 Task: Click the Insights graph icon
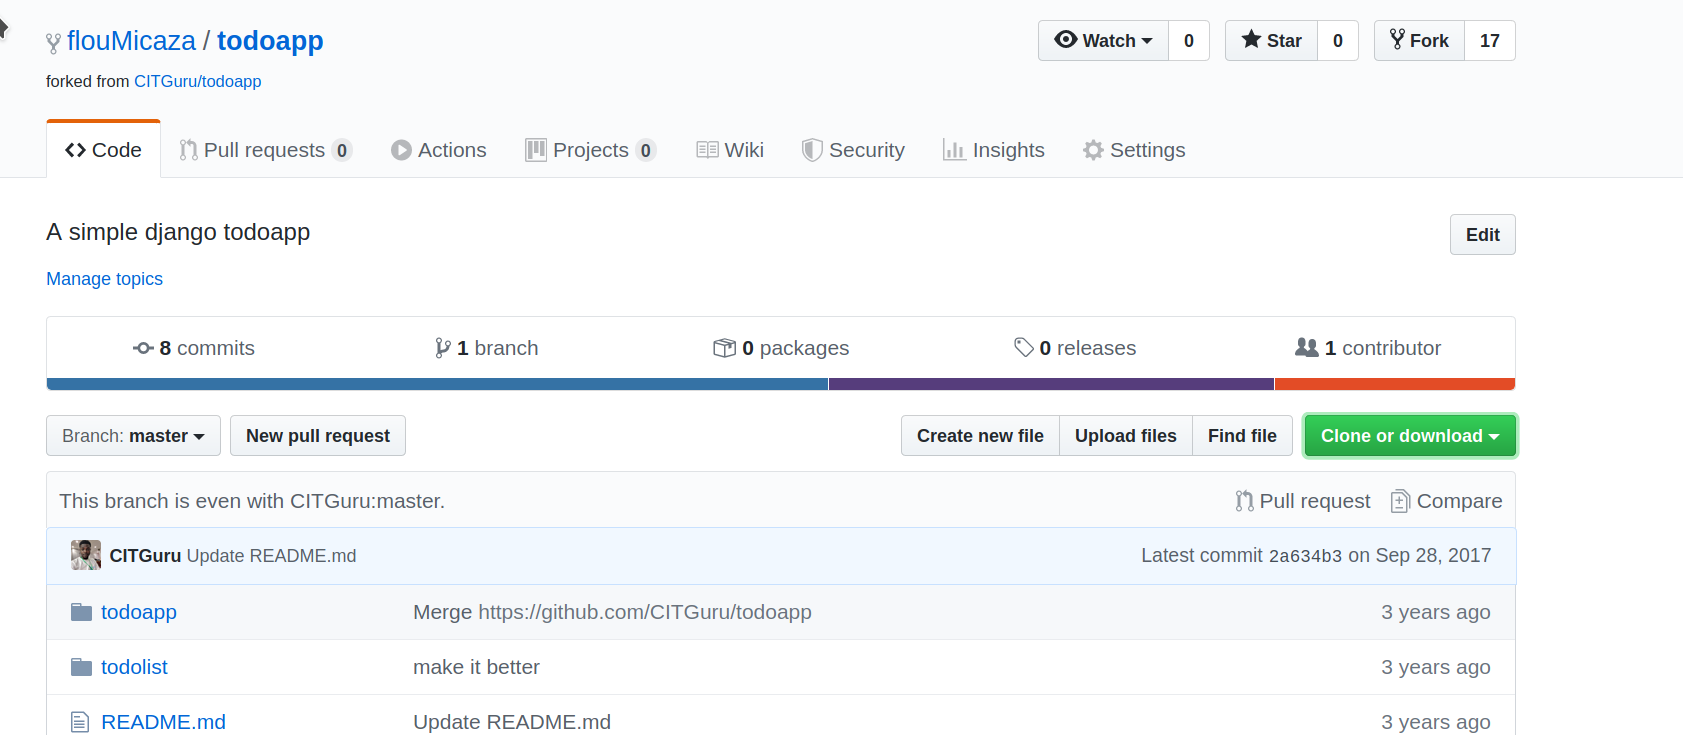[953, 150]
